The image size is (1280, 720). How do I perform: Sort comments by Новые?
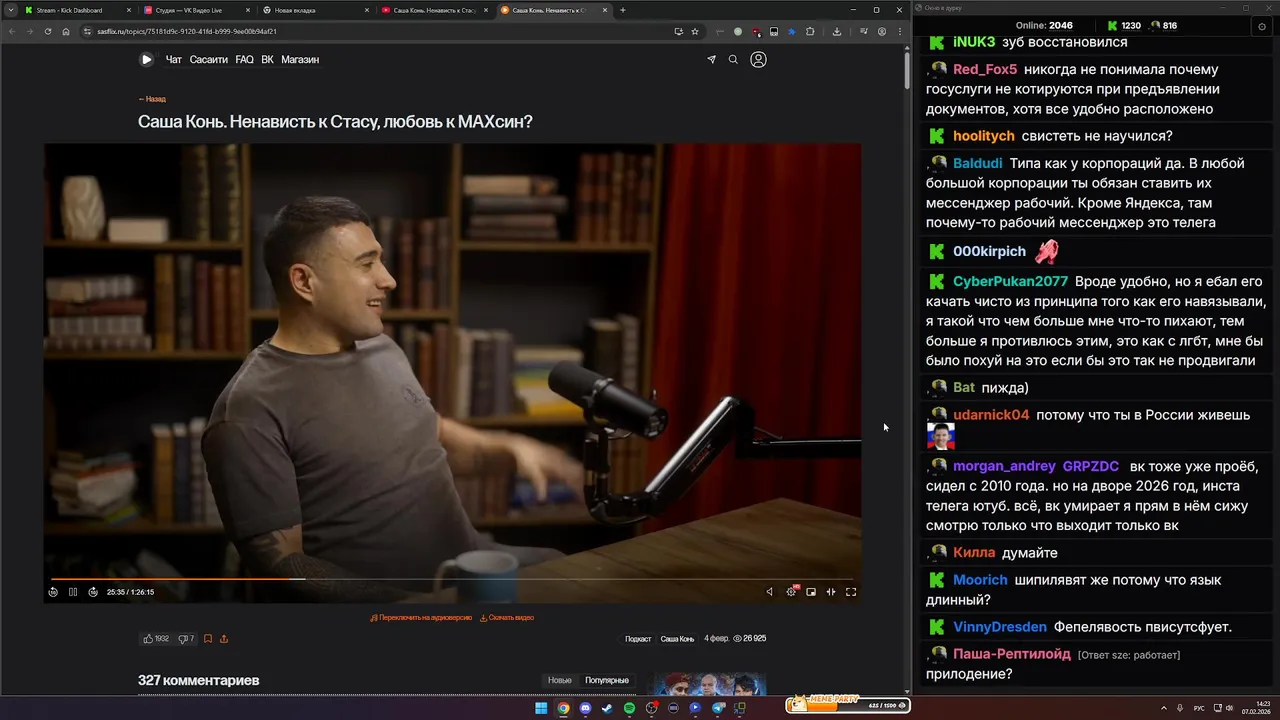pyautogui.click(x=560, y=680)
